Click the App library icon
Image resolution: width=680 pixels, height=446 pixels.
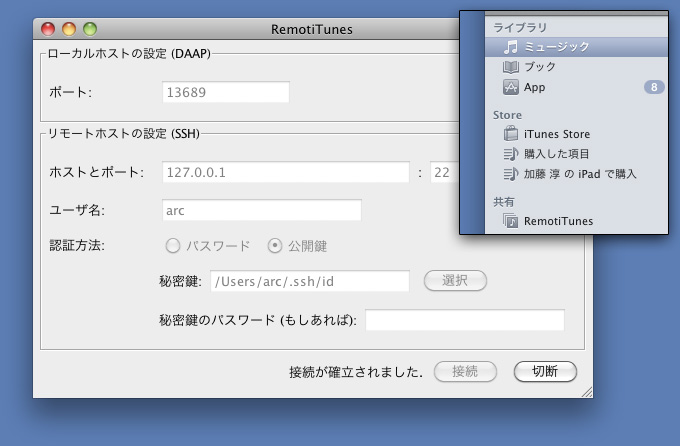tap(511, 88)
